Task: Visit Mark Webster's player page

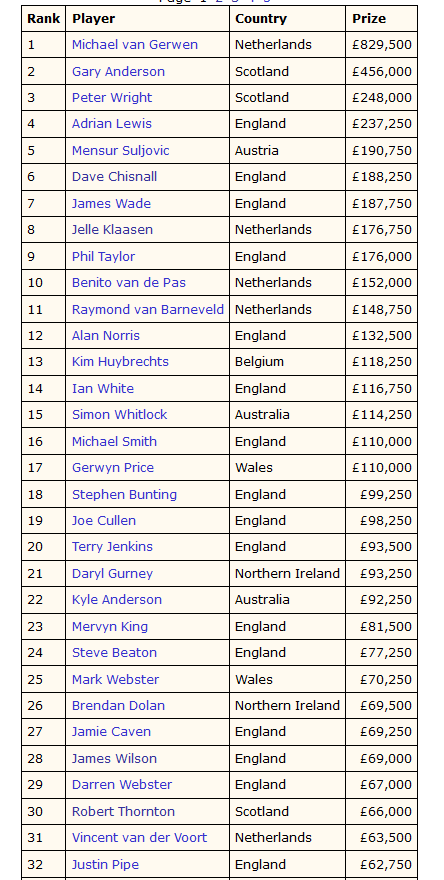Action: pyautogui.click(x=116, y=680)
